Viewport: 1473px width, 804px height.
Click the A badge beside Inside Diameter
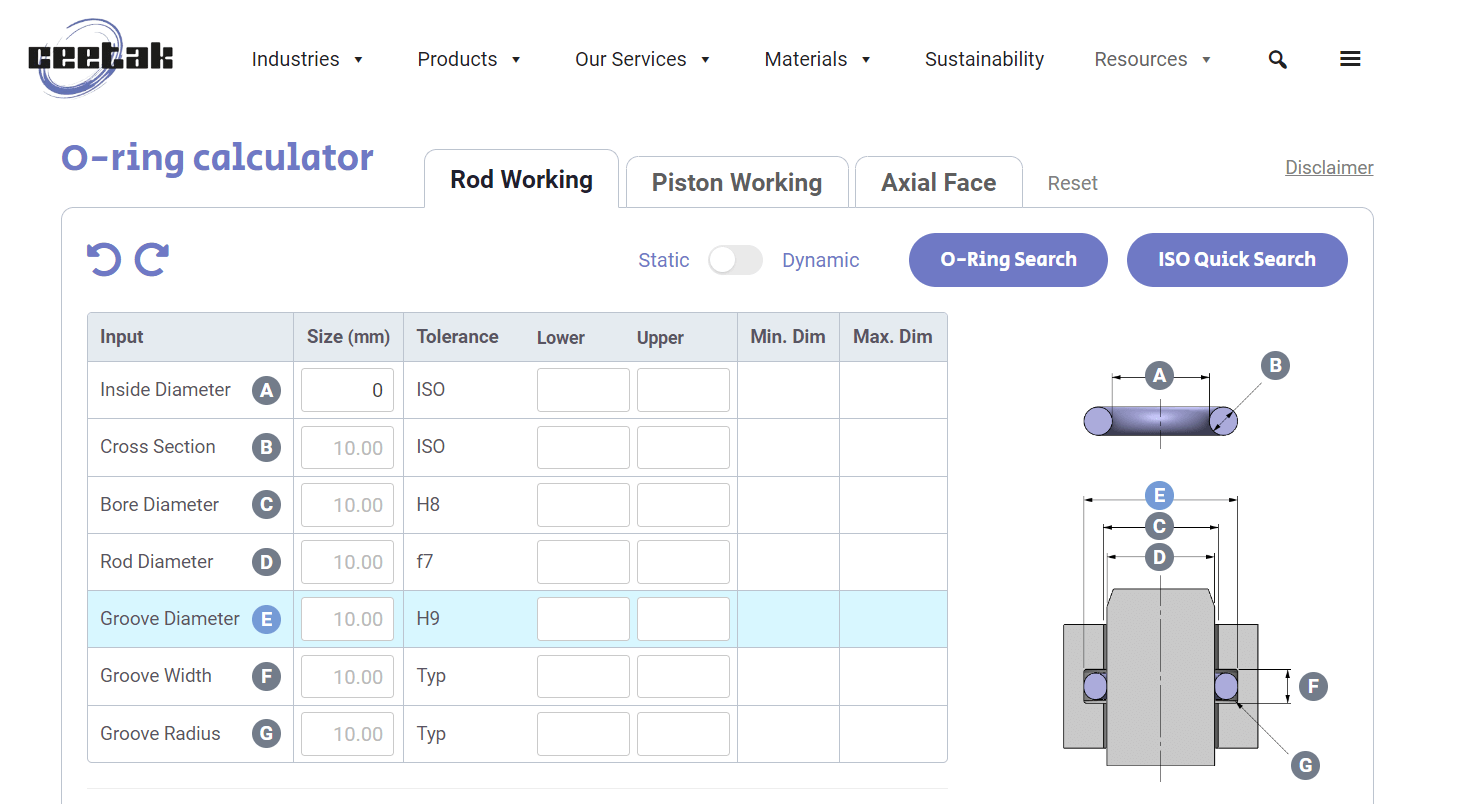pos(266,390)
